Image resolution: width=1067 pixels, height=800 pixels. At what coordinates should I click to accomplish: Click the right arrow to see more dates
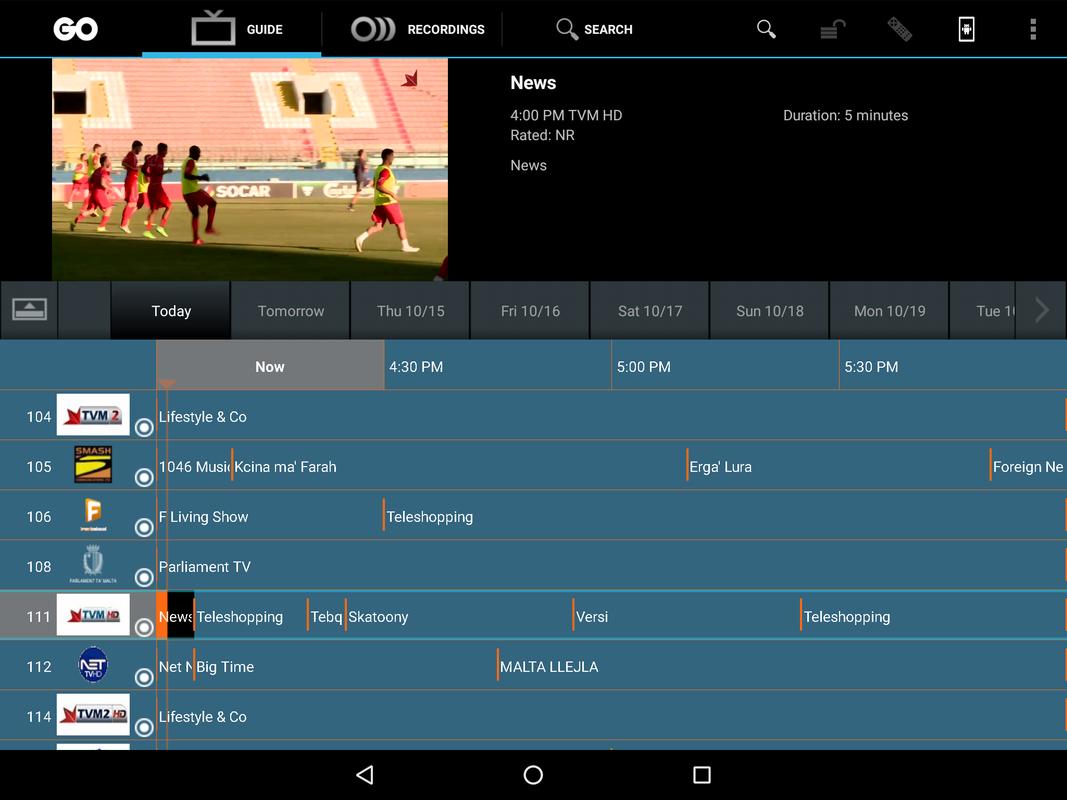click(1040, 310)
